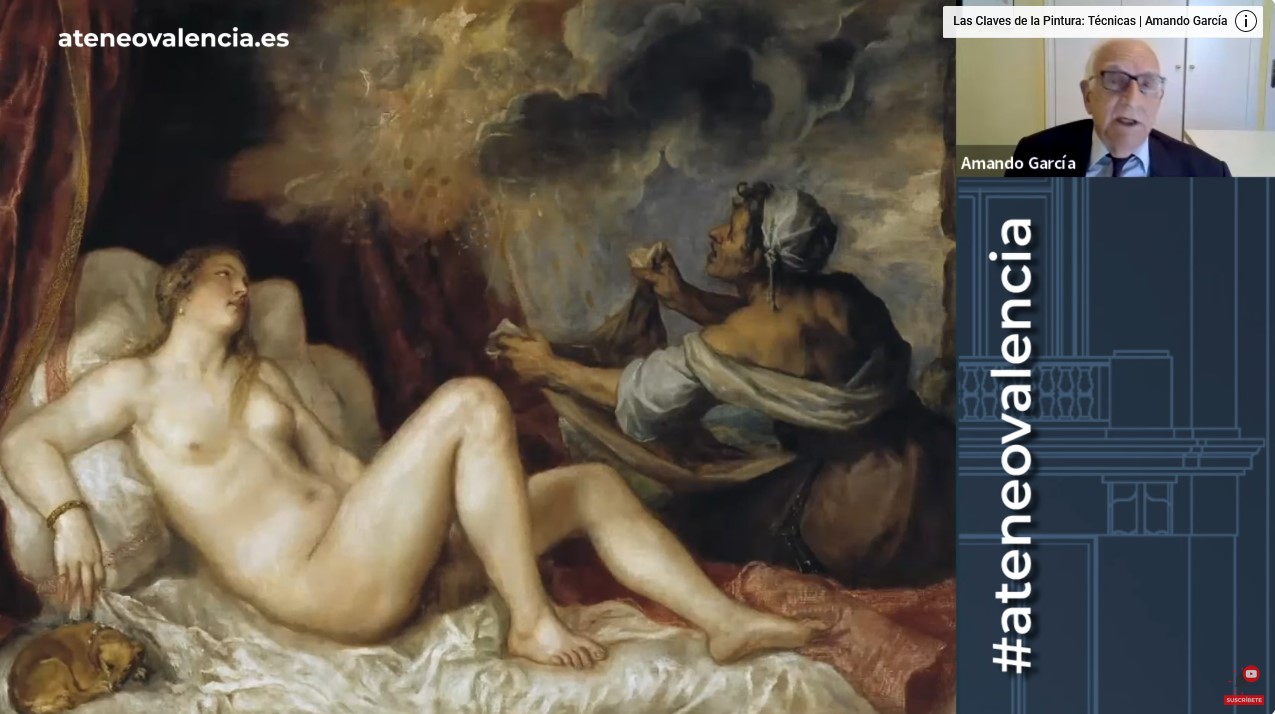This screenshot has width=1275, height=714.
Task: Open the video title 'Las Claves de la Pintura'
Action: click(1089, 21)
